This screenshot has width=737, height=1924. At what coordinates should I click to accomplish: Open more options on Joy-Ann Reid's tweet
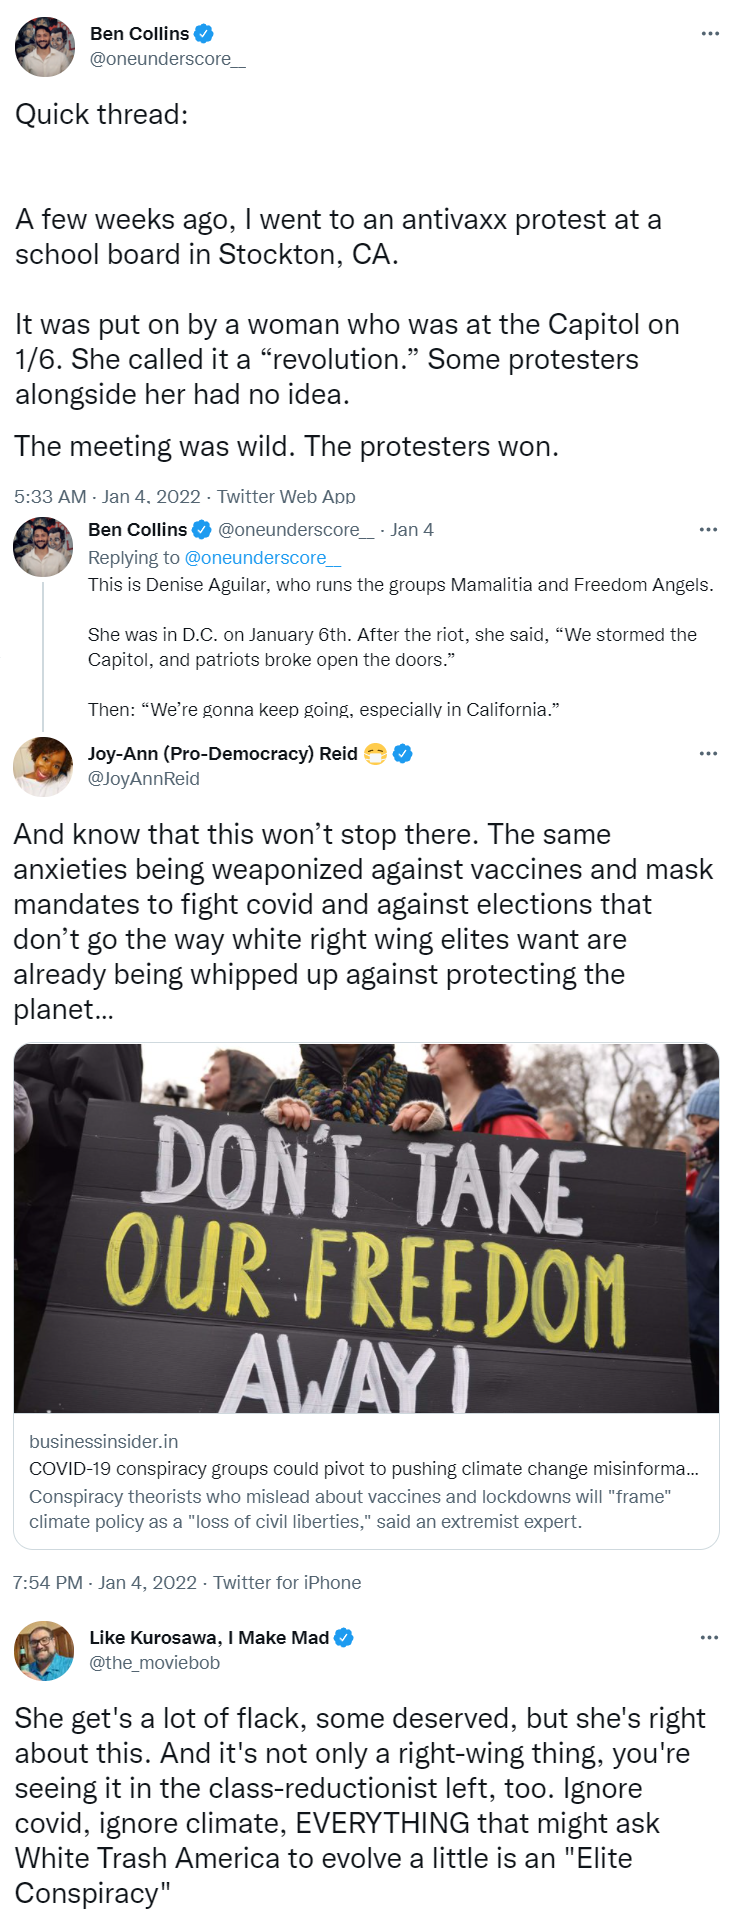pos(709,754)
